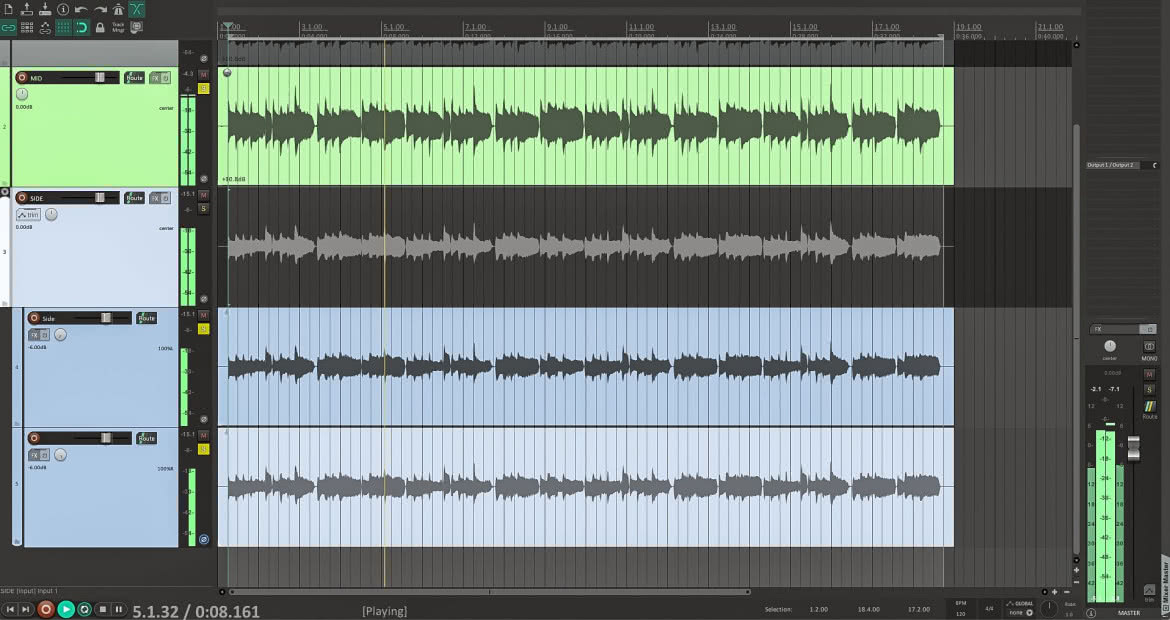Click the MID track pan knob
This screenshot has width=1170, height=620.
[22, 94]
